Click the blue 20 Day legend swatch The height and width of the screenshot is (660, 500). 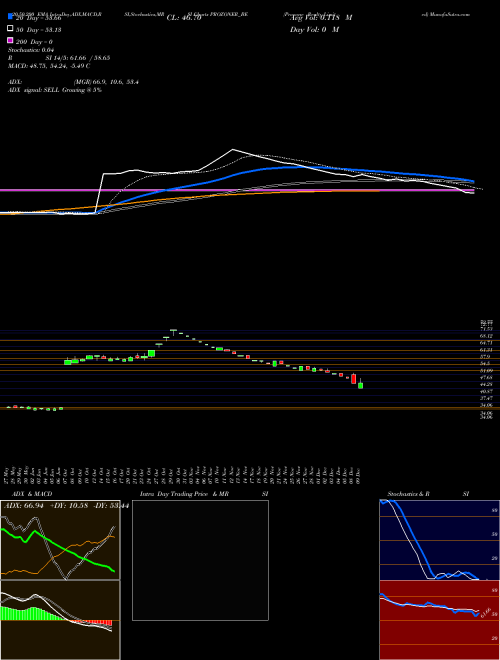point(10,16)
